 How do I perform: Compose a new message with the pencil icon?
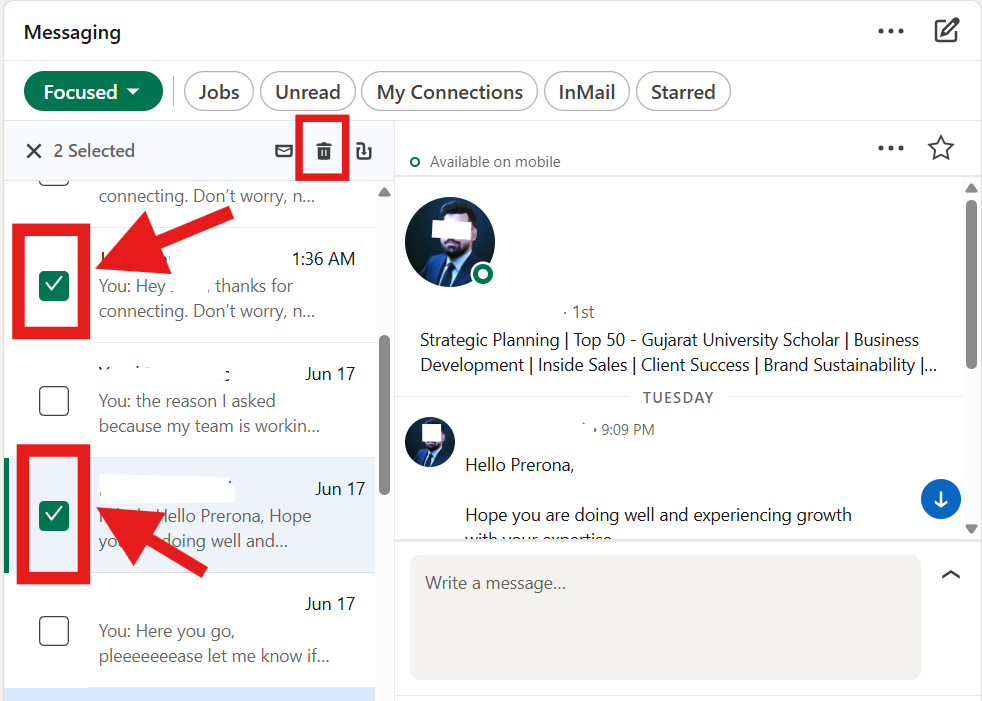point(946,31)
